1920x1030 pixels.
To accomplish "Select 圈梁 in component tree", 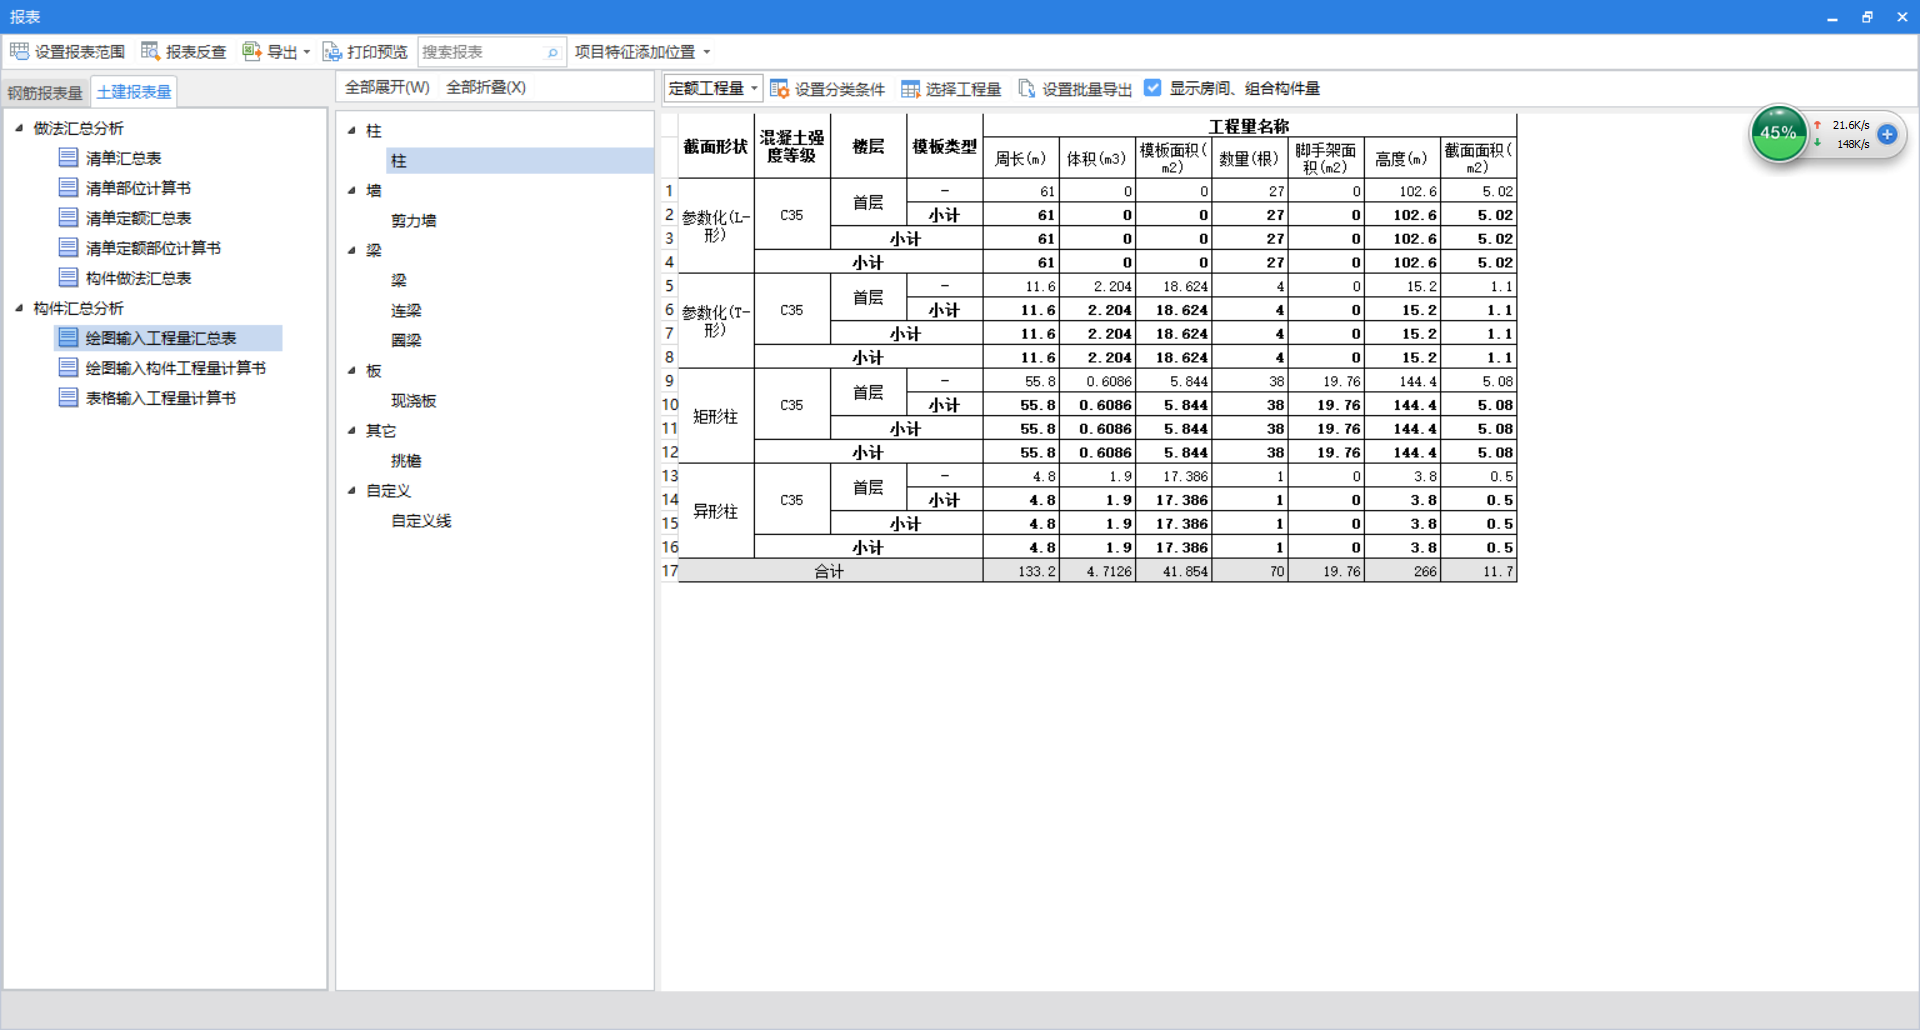I will (406, 340).
